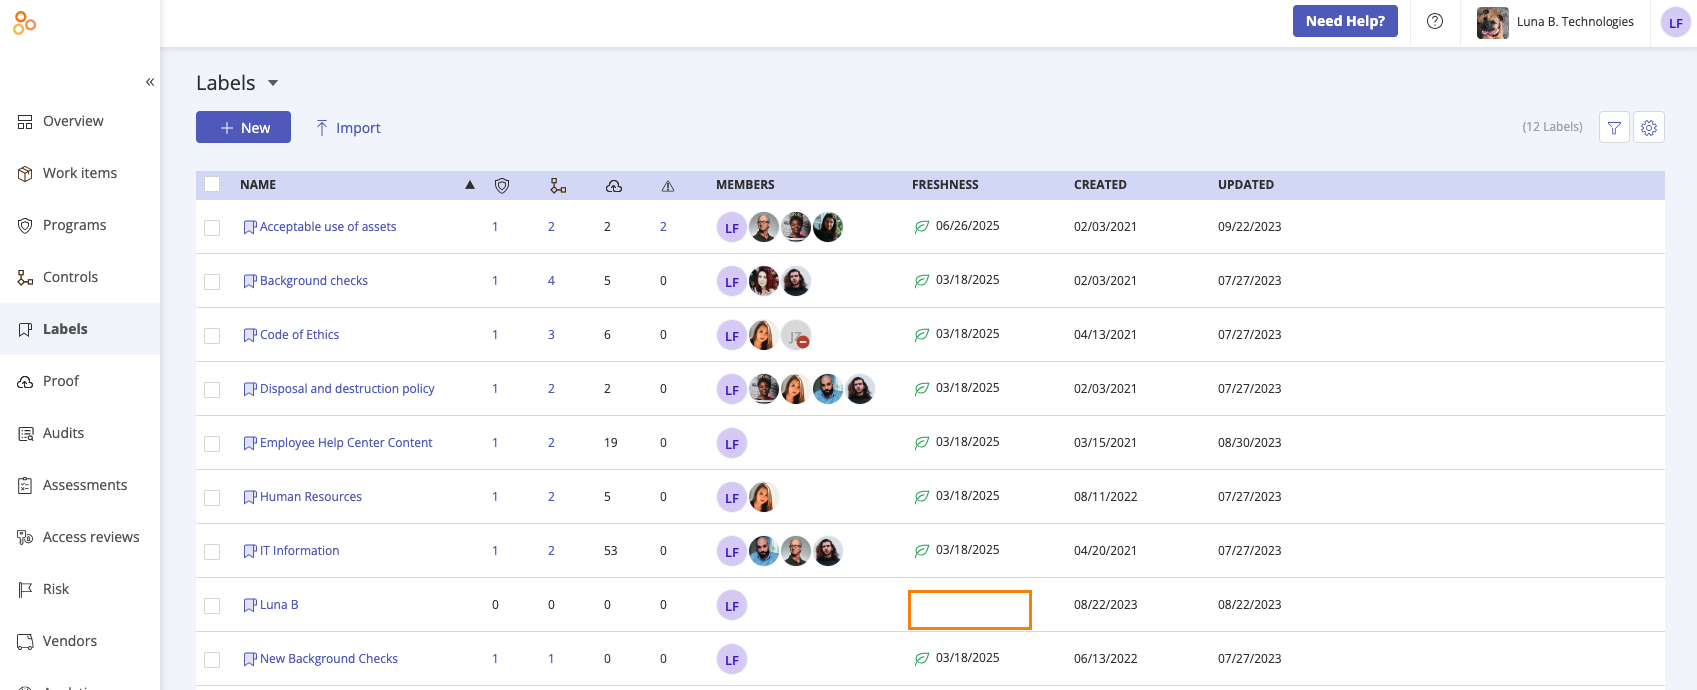Click the Controls sidebar icon
The image size is (1697, 690).
(x=25, y=278)
